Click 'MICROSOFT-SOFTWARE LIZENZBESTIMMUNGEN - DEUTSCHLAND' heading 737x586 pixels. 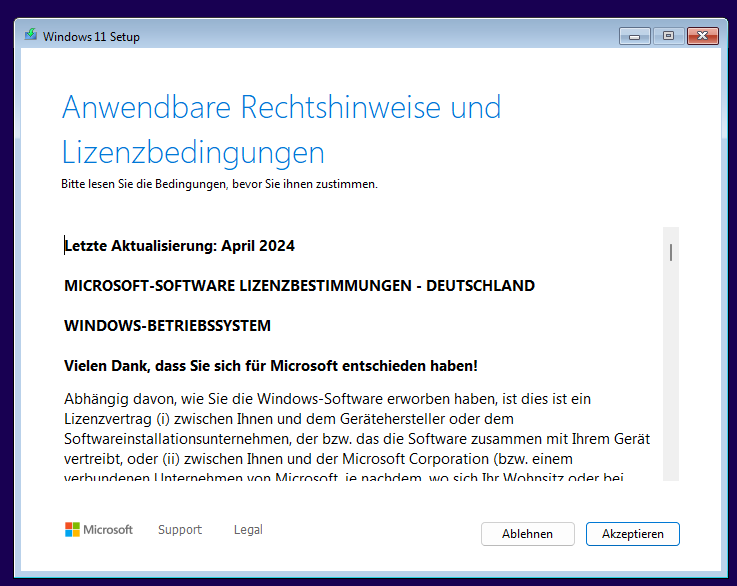[299, 286]
